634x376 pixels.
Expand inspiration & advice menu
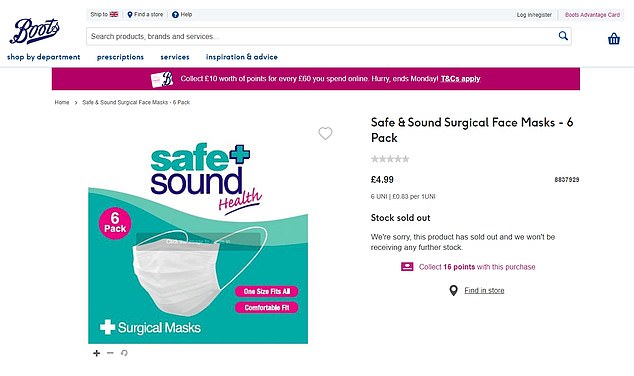[242, 57]
